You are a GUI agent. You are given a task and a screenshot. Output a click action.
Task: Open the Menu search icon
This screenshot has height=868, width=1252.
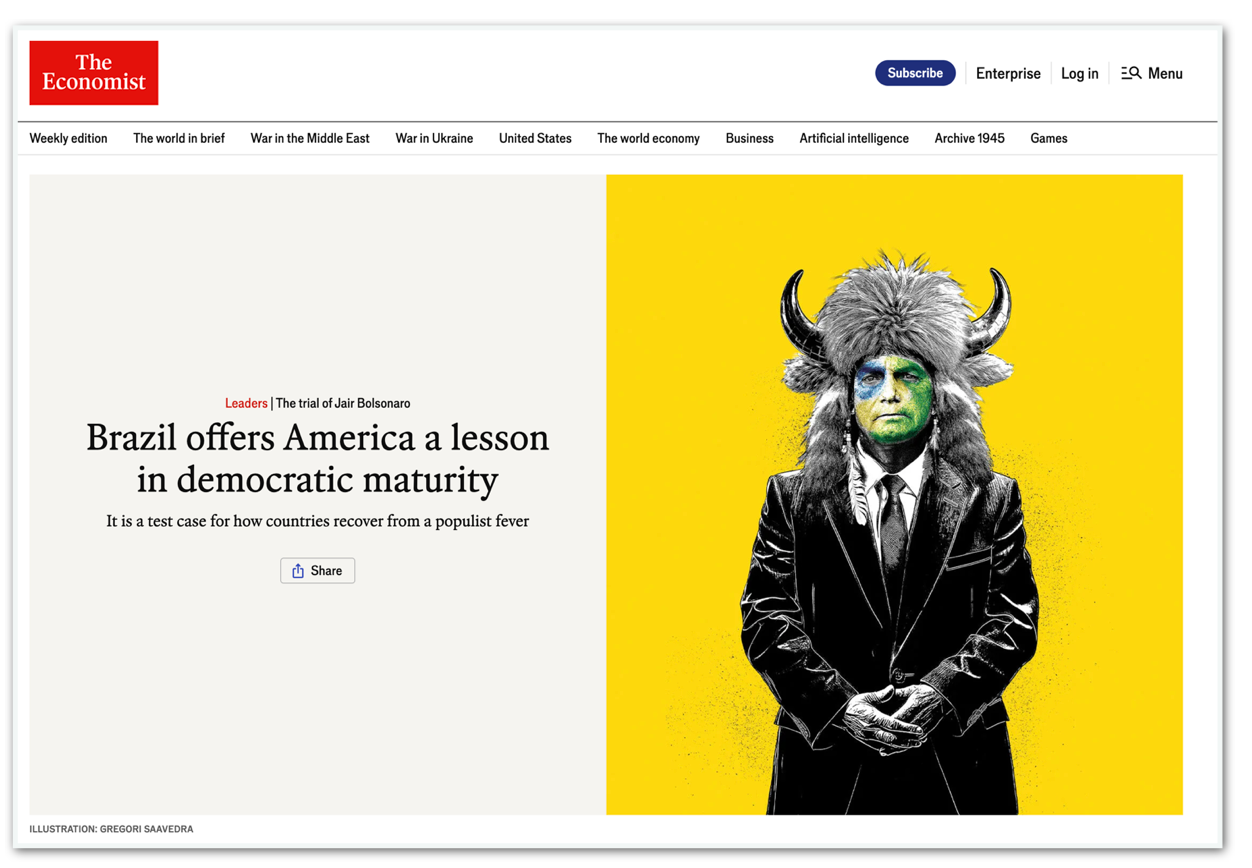click(1131, 73)
